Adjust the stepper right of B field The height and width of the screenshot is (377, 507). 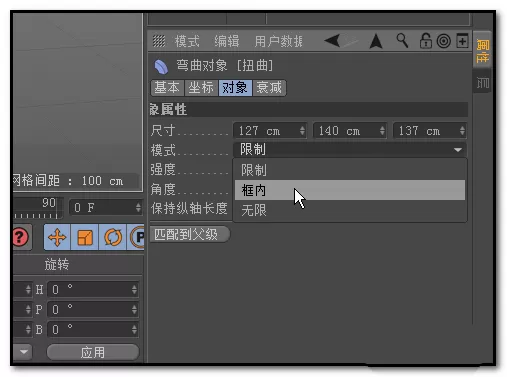134,330
